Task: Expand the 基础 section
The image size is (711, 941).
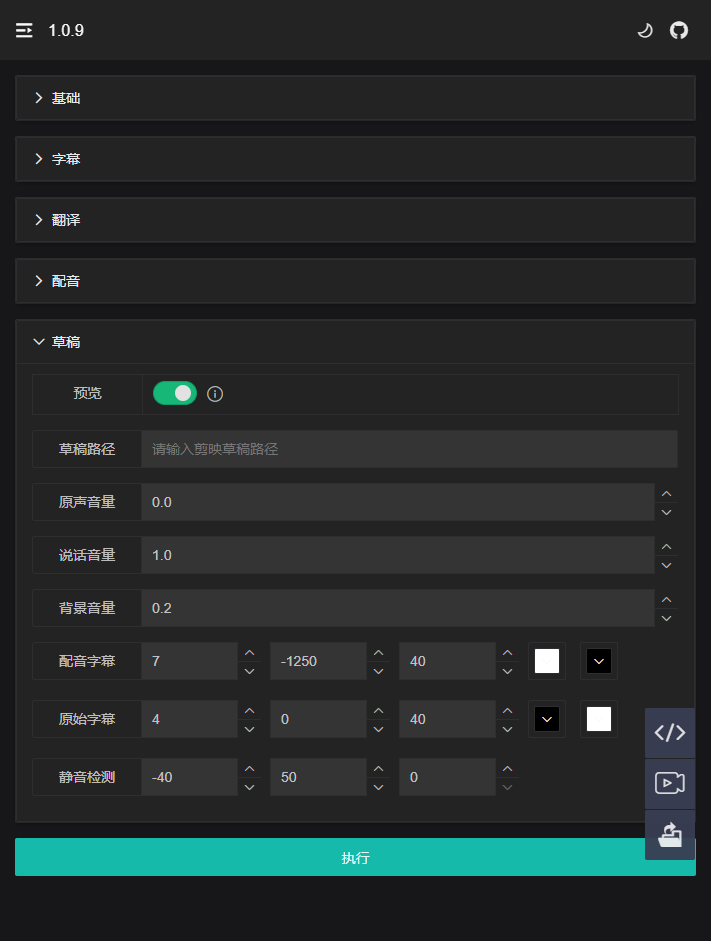Action: tap(355, 98)
